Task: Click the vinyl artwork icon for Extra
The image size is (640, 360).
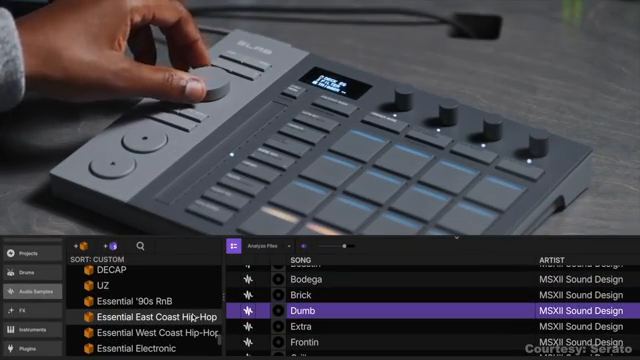Action: tap(278, 327)
